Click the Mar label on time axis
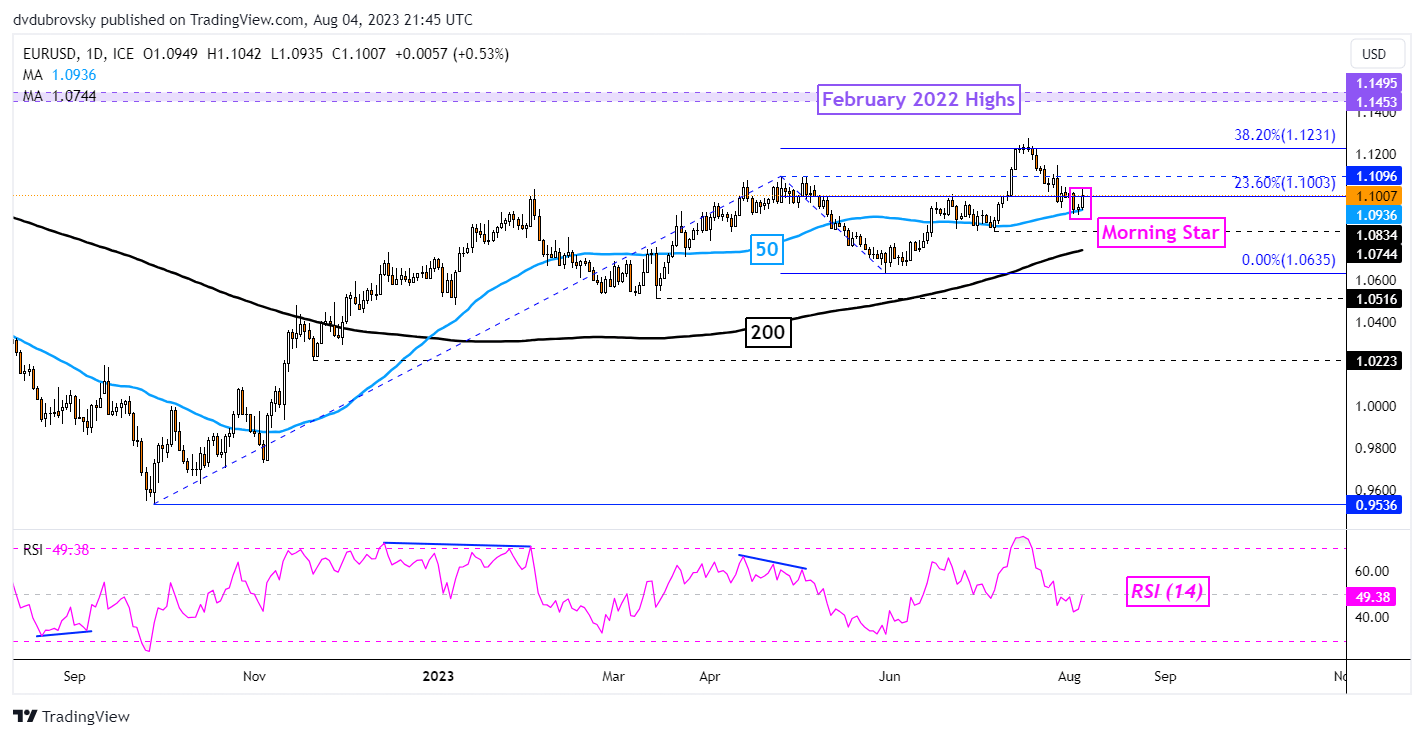1424x738 pixels. click(613, 676)
